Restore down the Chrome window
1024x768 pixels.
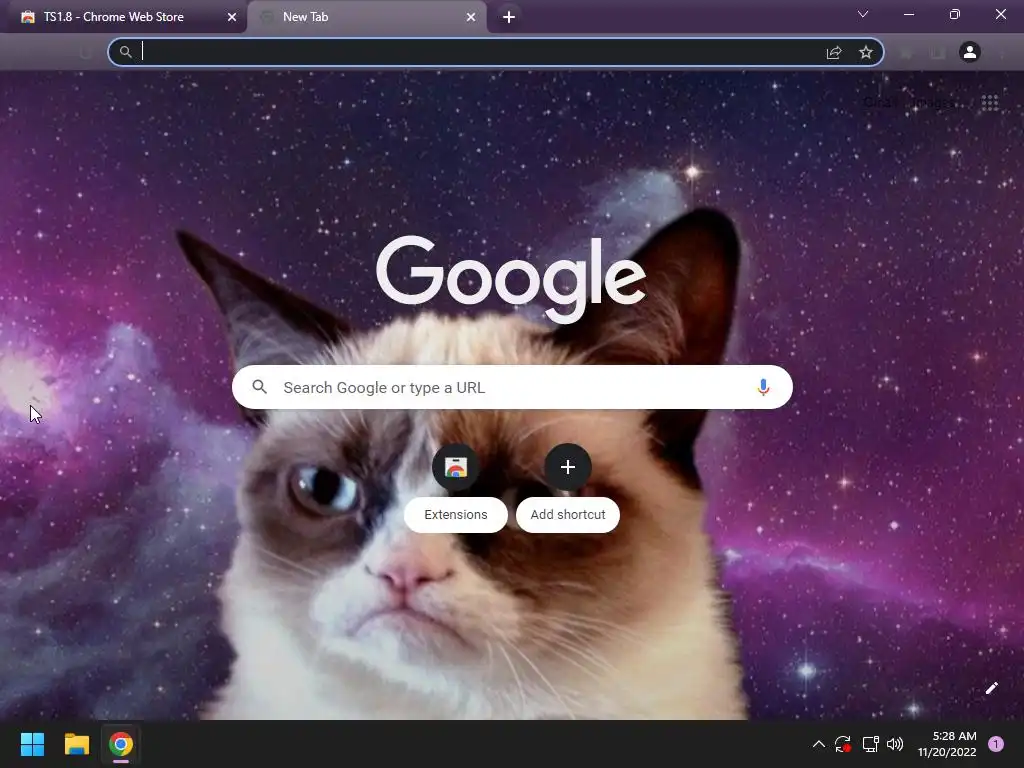955,14
